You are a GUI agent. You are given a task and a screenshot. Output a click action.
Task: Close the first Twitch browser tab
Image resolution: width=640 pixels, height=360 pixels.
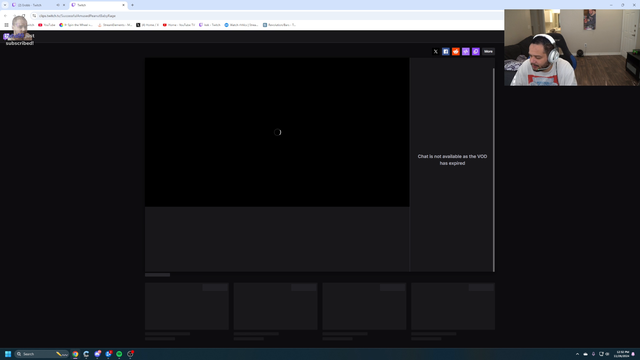tap(64, 5)
